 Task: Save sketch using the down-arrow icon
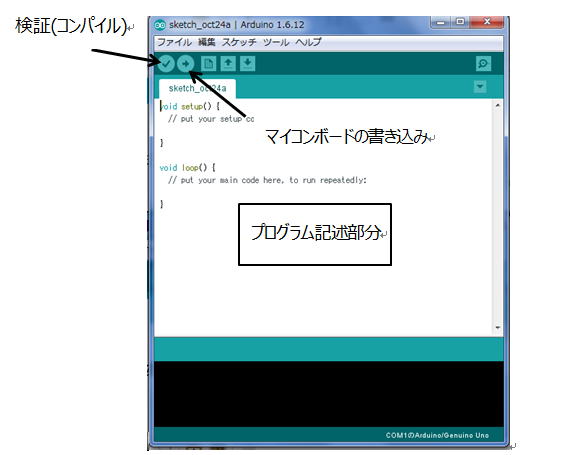point(248,64)
